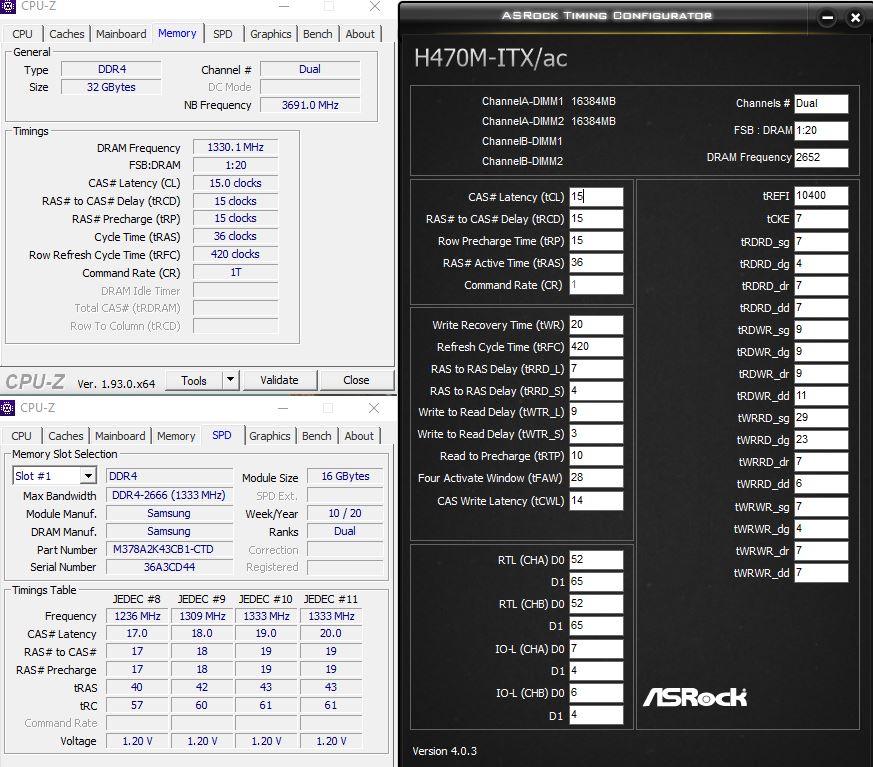Click the tRDWR_dd field showing 11
This screenshot has width=873, height=767.
click(821, 396)
